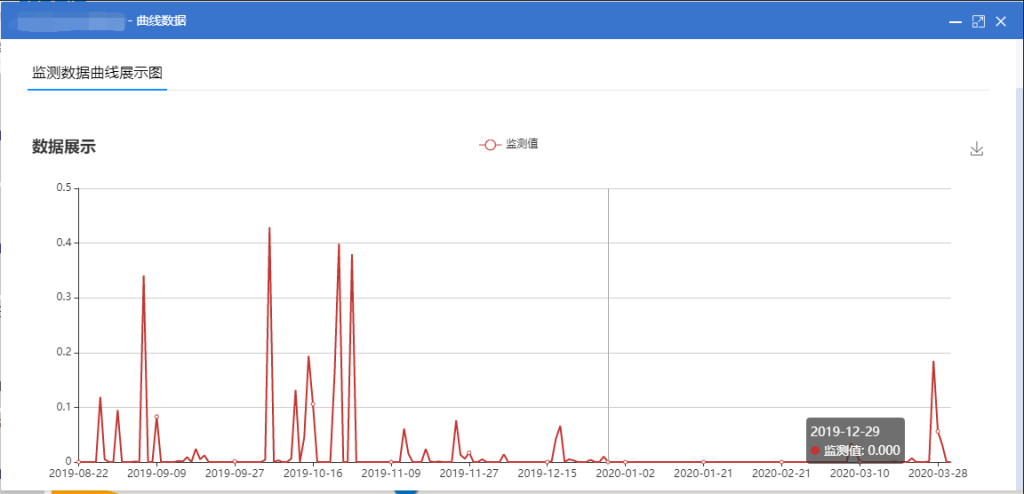Click the 2019-08-22 x-axis label
The height and width of the screenshot is (494, 1024).
(77, 473)
